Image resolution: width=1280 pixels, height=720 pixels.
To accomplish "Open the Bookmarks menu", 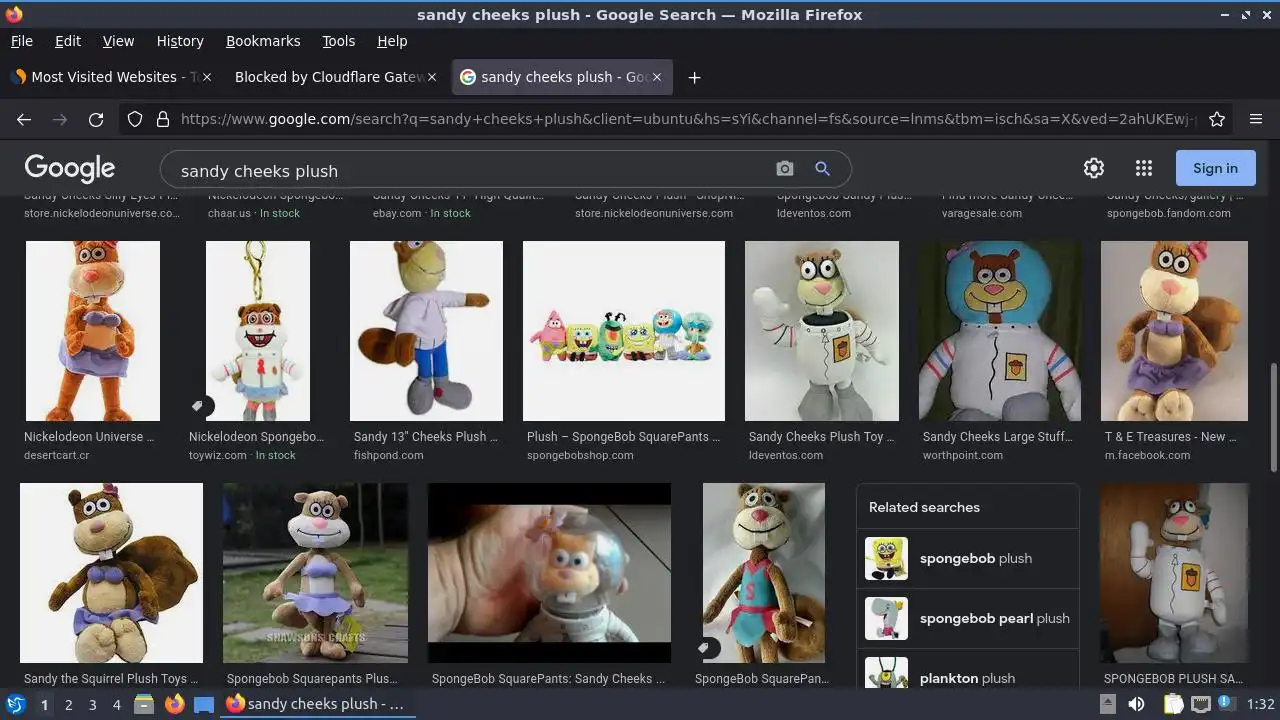I will point(263,41).
